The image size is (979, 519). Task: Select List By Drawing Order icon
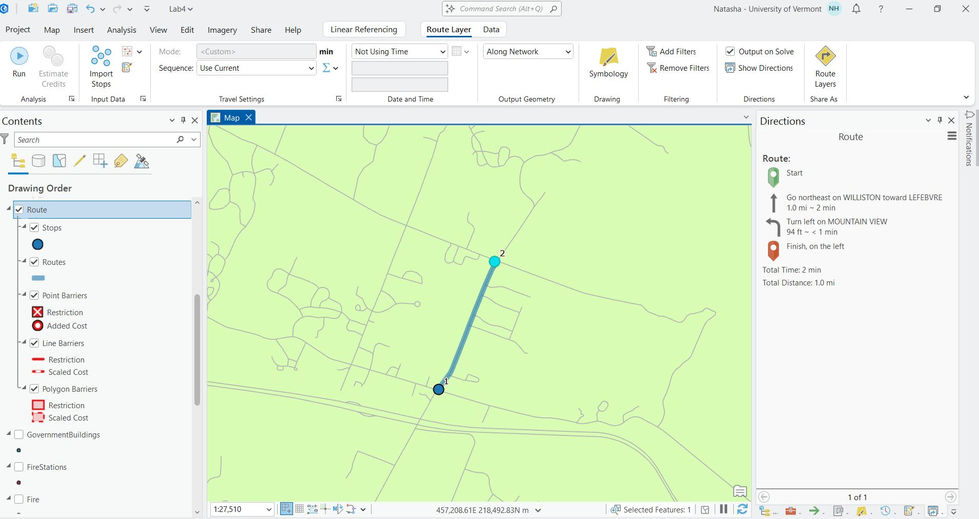tap(18, 162)
